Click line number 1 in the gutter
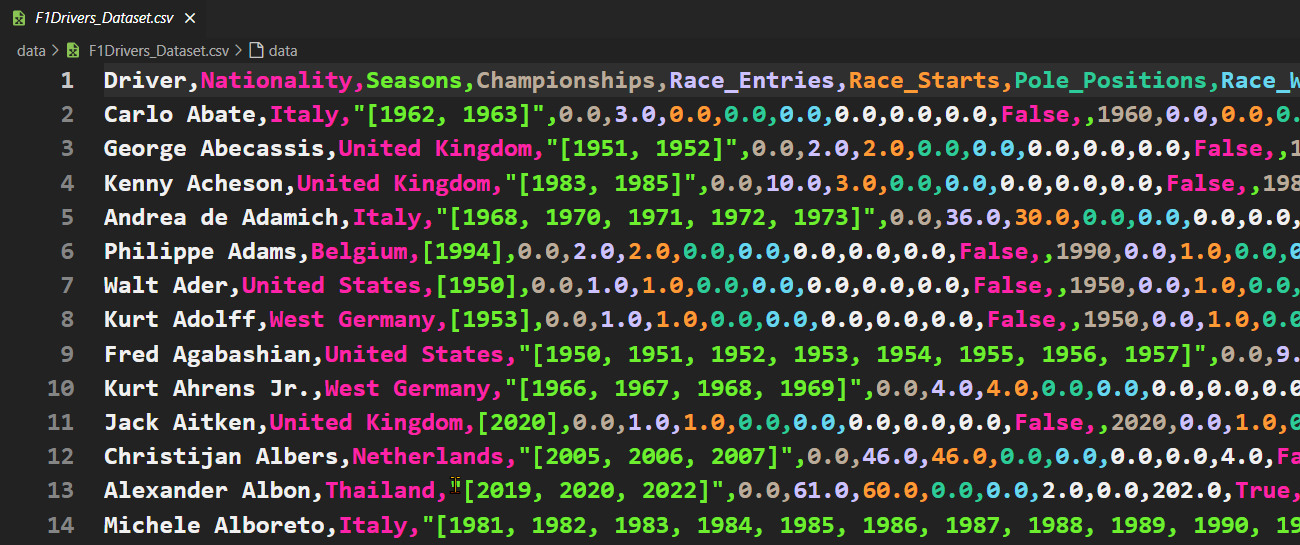 pyautogui.click(x=67, y=81)
